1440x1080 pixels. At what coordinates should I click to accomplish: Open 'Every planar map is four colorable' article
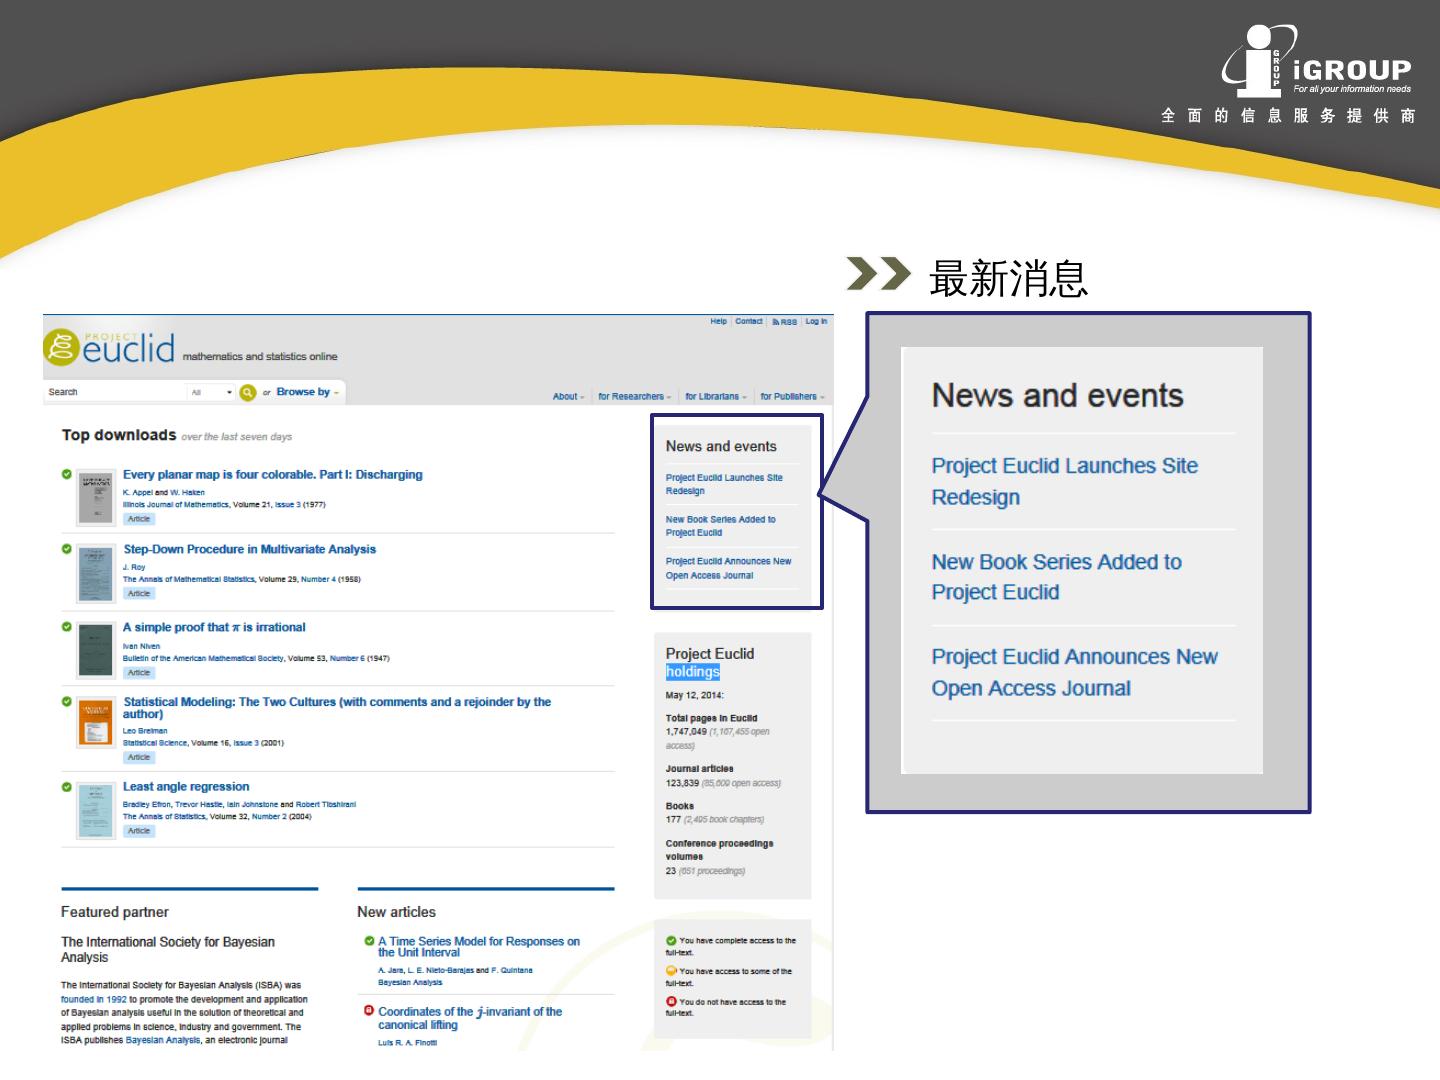pyautogui.click(x=273, y=475)
